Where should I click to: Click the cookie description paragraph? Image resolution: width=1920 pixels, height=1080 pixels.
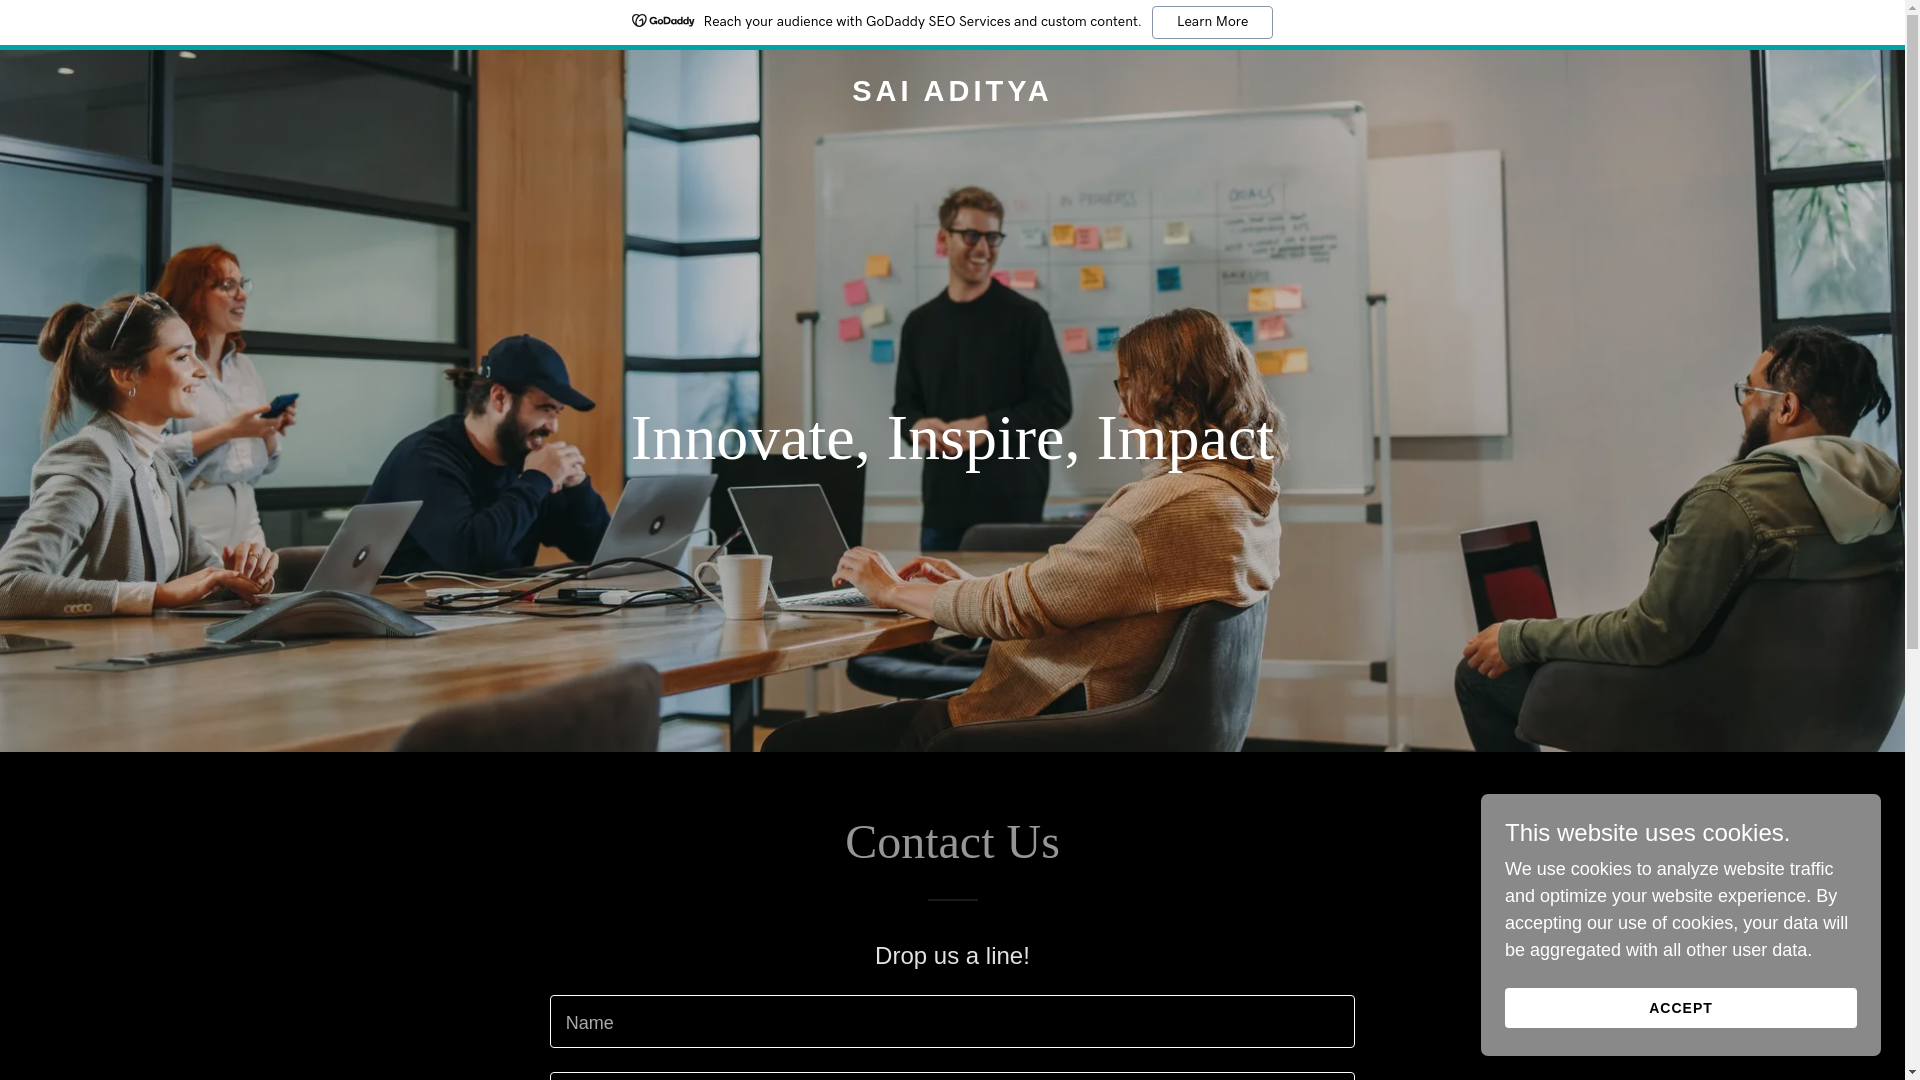coord(1676,910)
